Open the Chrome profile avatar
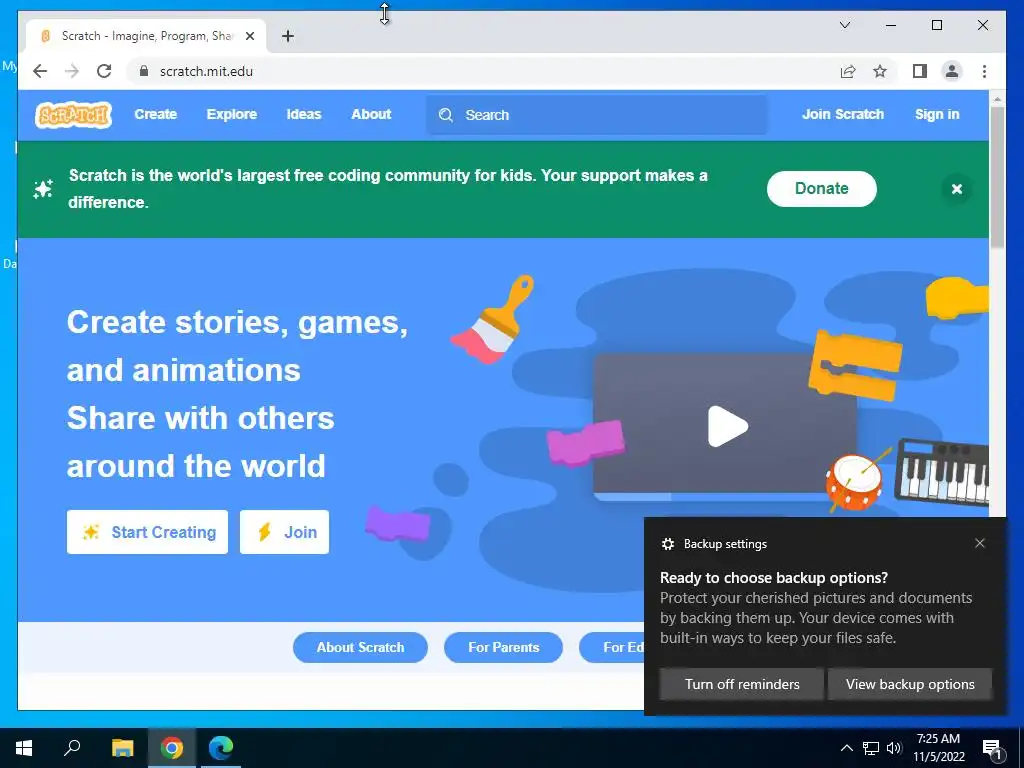 [x=952, y=71]
